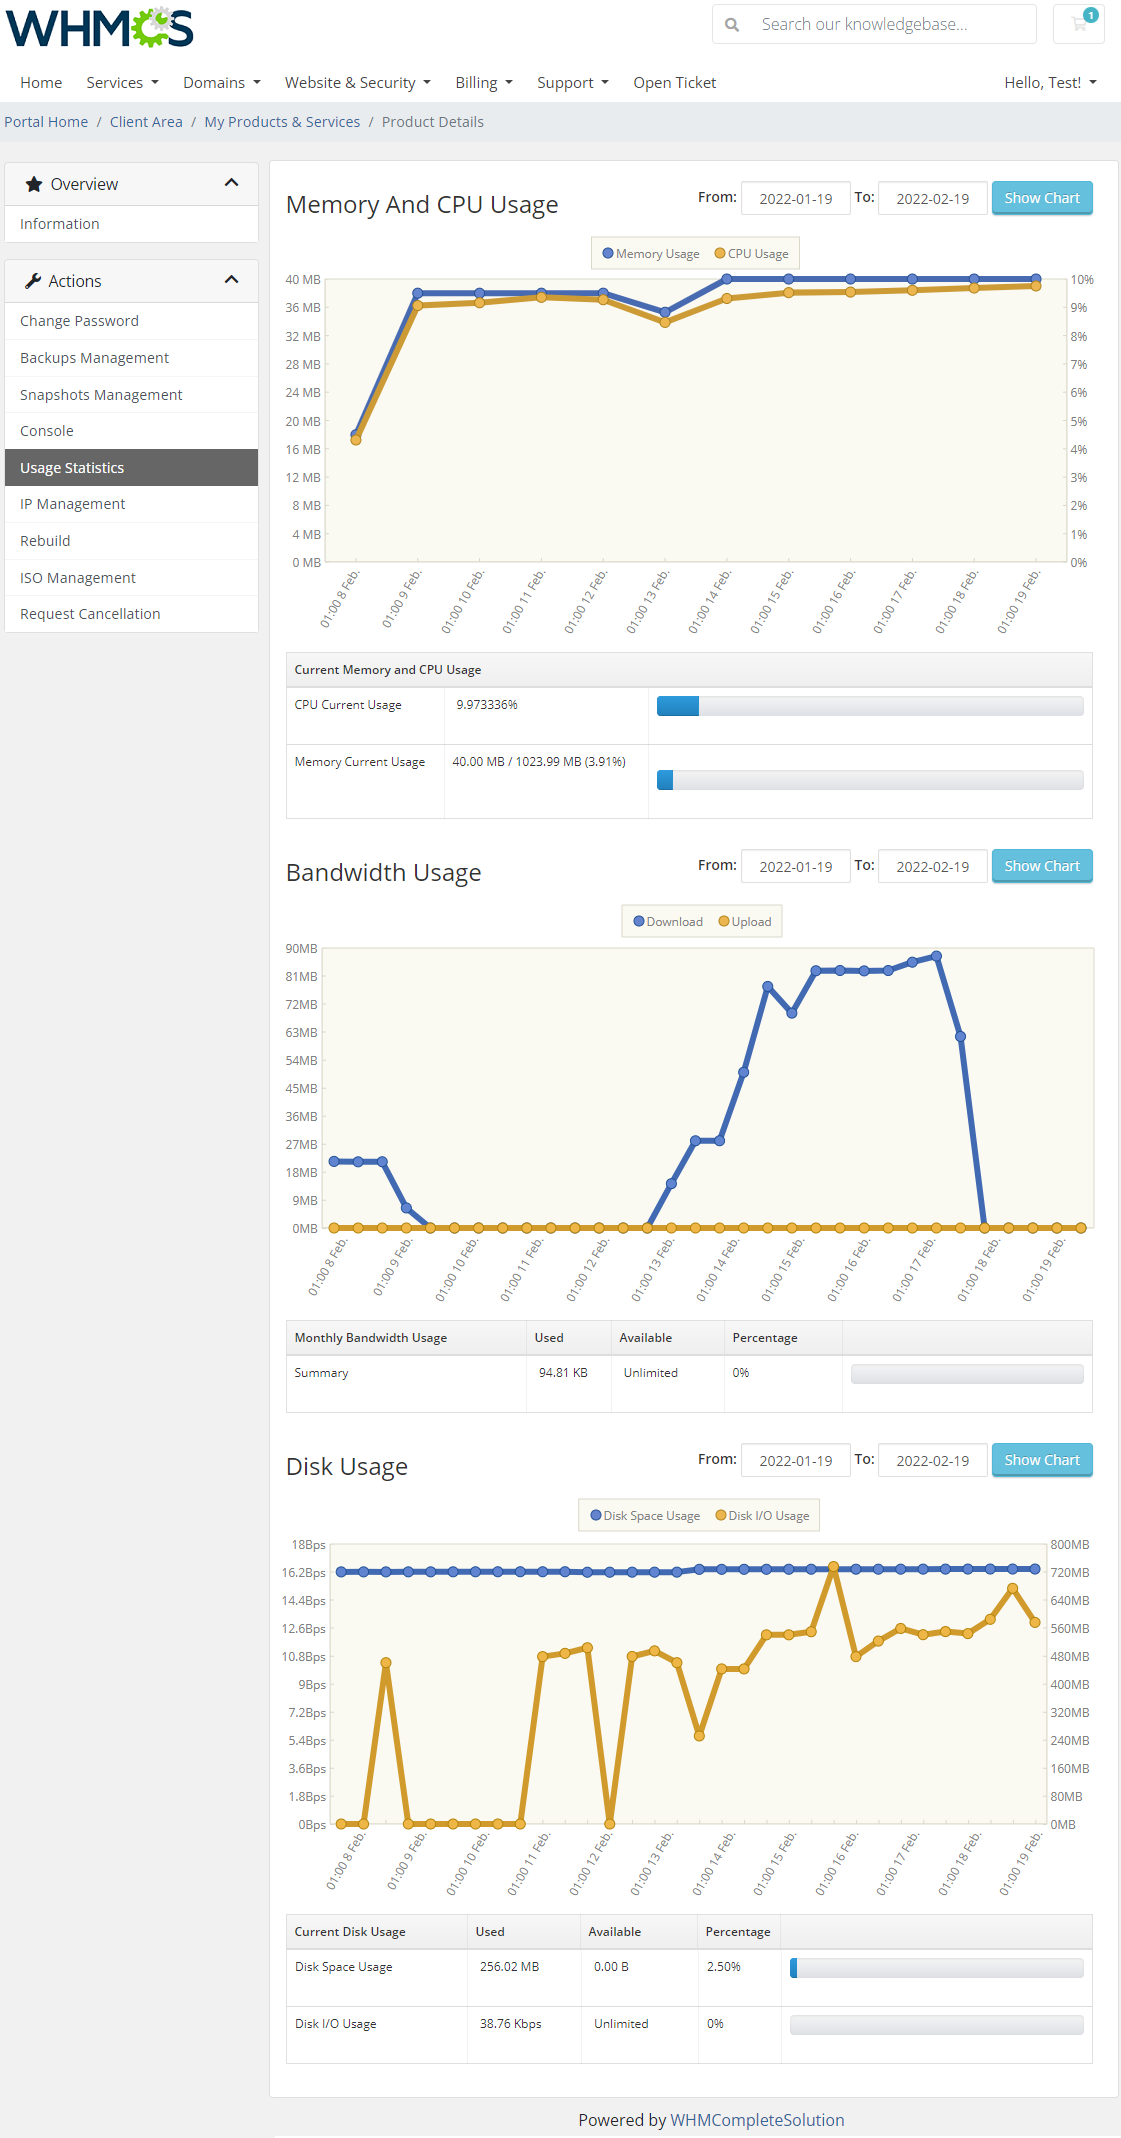The height and width of the screenshot is (2138, 1121).
Task: Open the Support dropdown
Action: pos(573,83)
